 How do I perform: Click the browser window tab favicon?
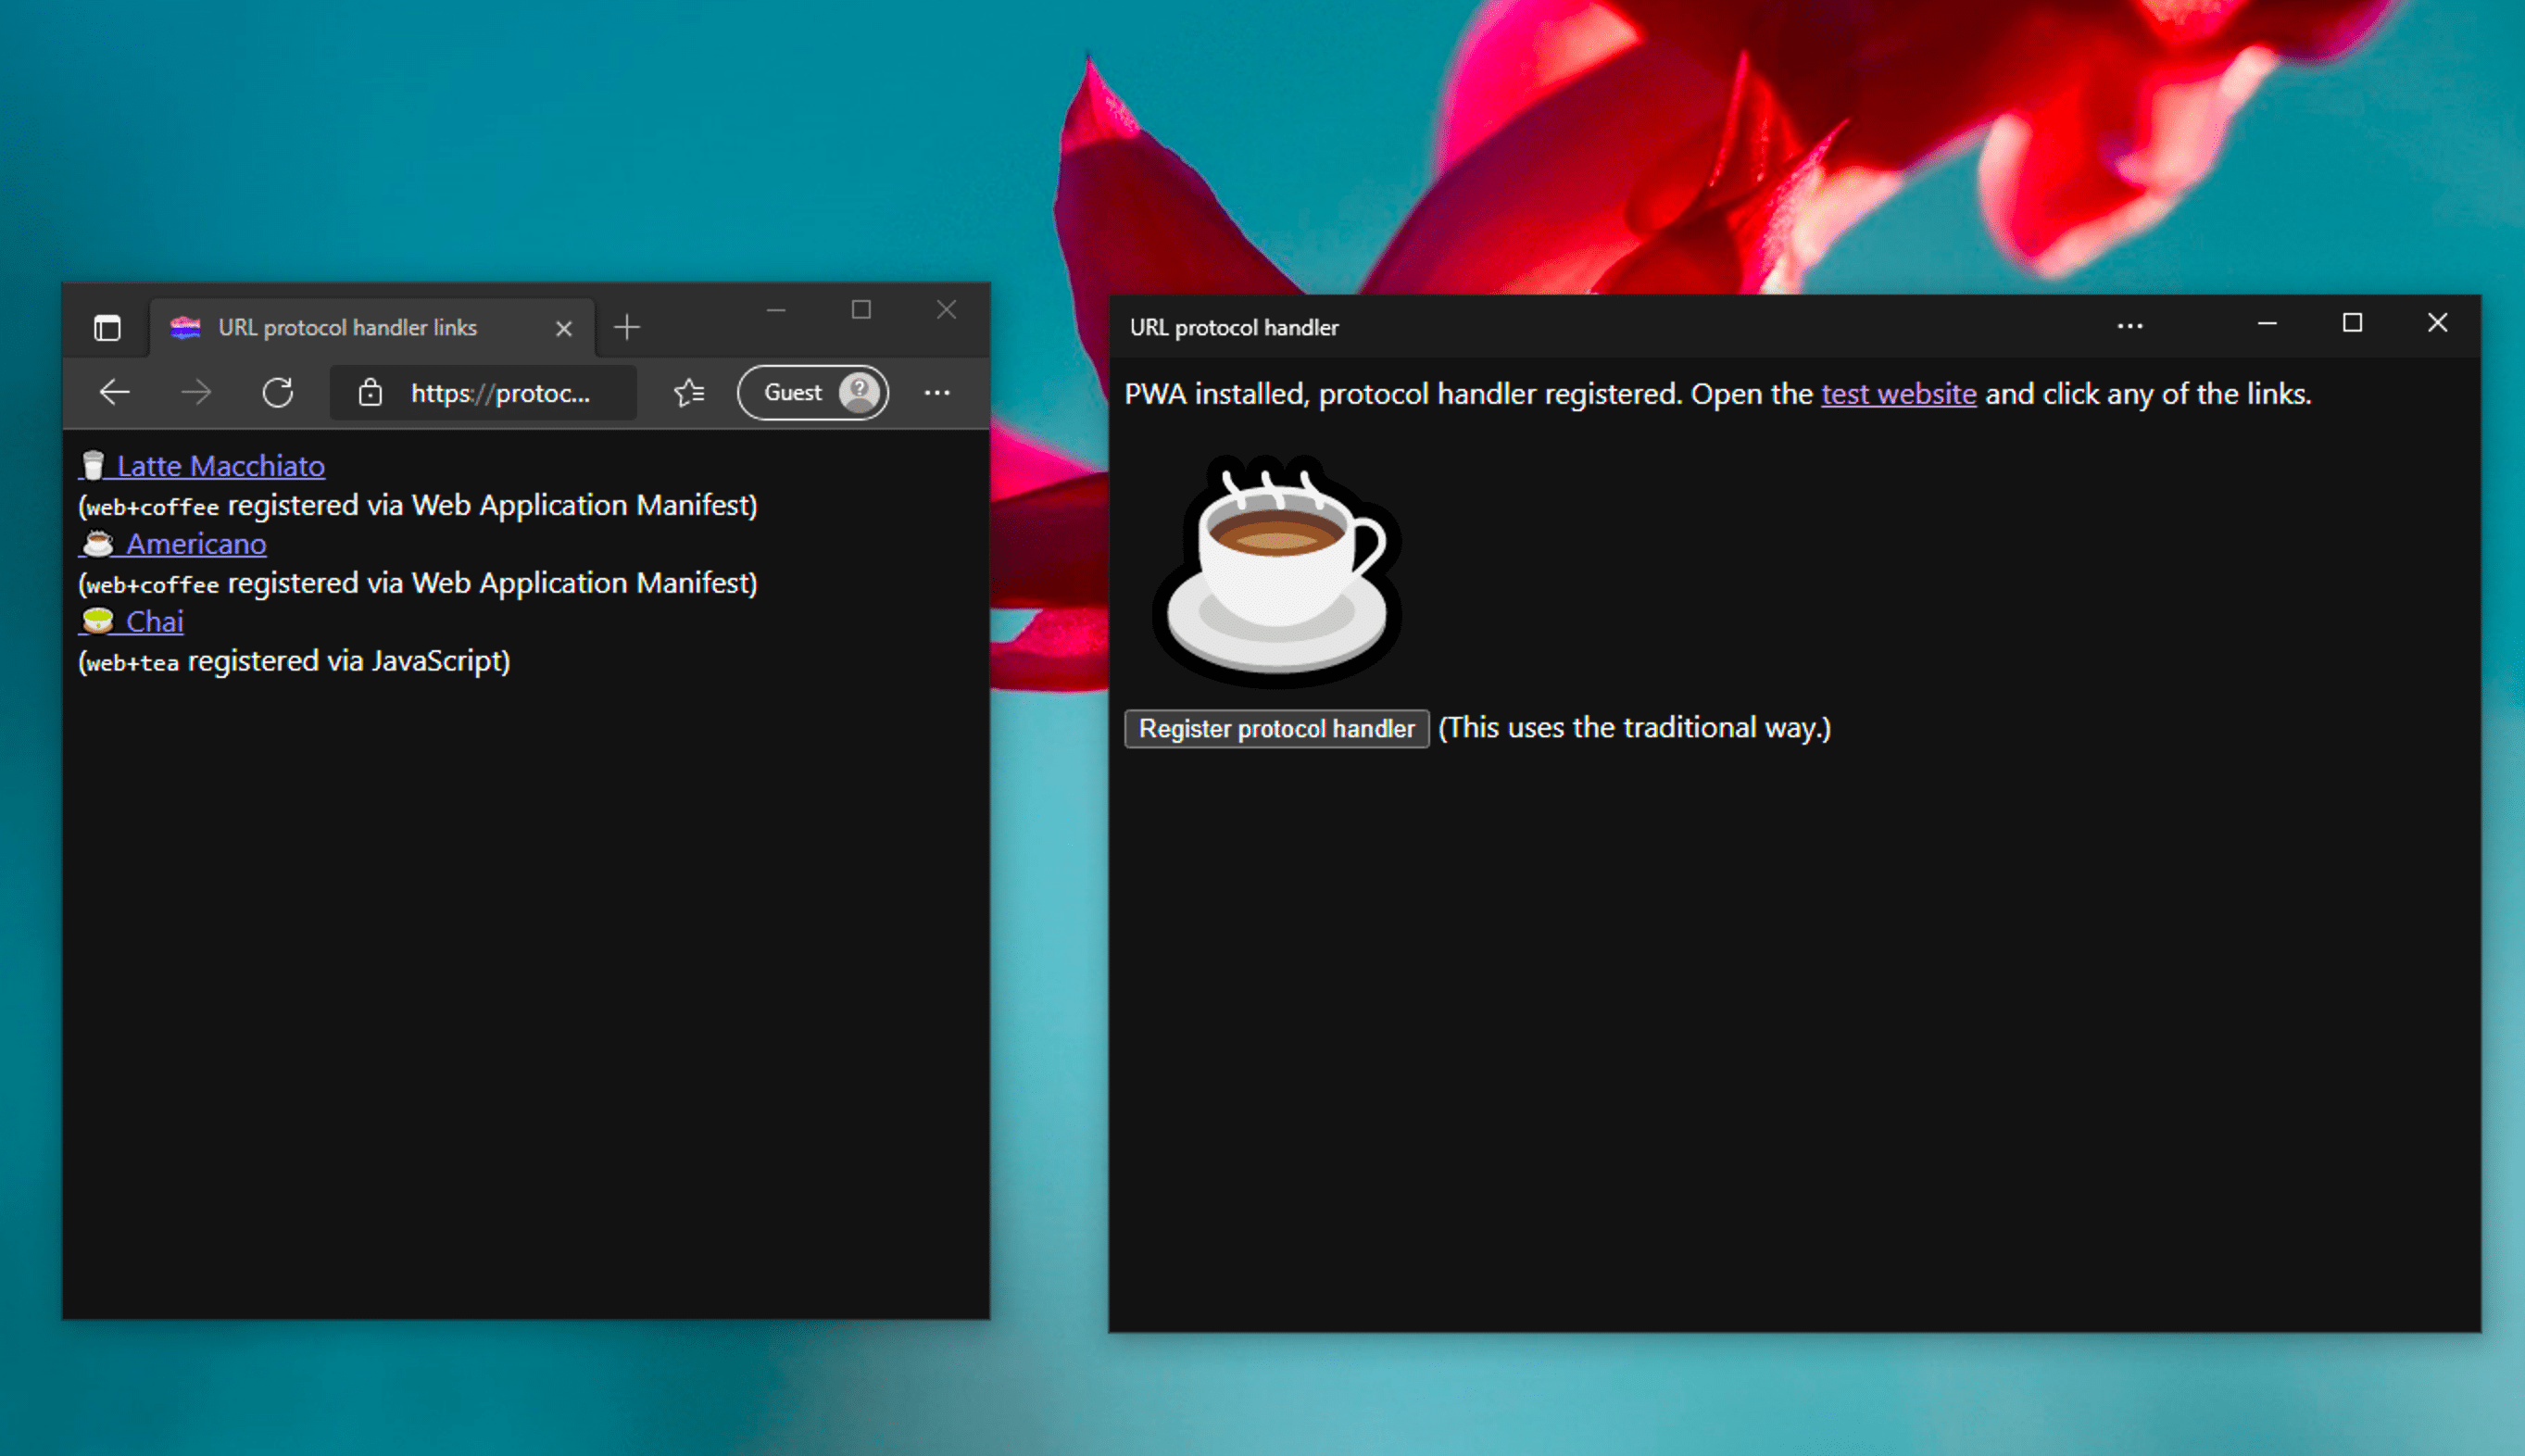tap(185, 326)
